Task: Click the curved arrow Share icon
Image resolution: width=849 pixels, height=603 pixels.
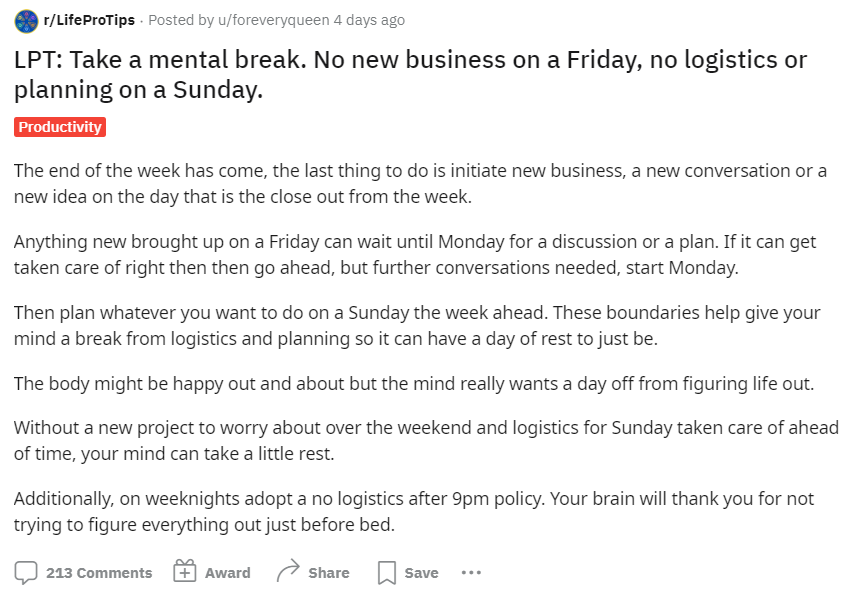Action: point(288,571)
